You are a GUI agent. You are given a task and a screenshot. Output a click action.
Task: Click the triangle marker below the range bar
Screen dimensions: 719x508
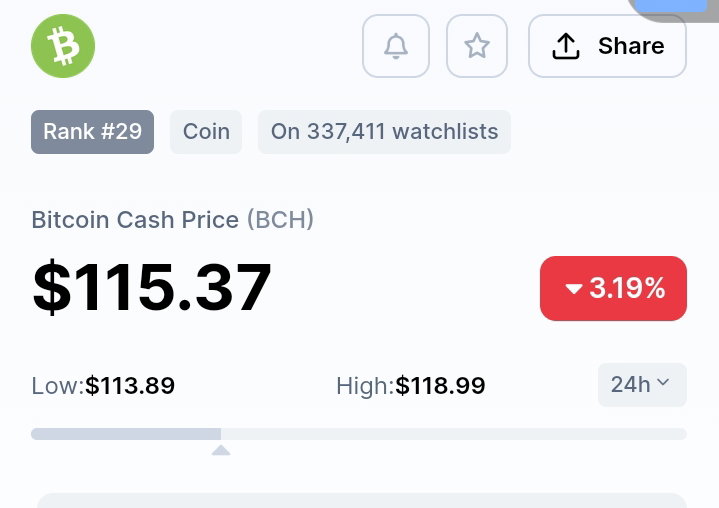[221, 450]
